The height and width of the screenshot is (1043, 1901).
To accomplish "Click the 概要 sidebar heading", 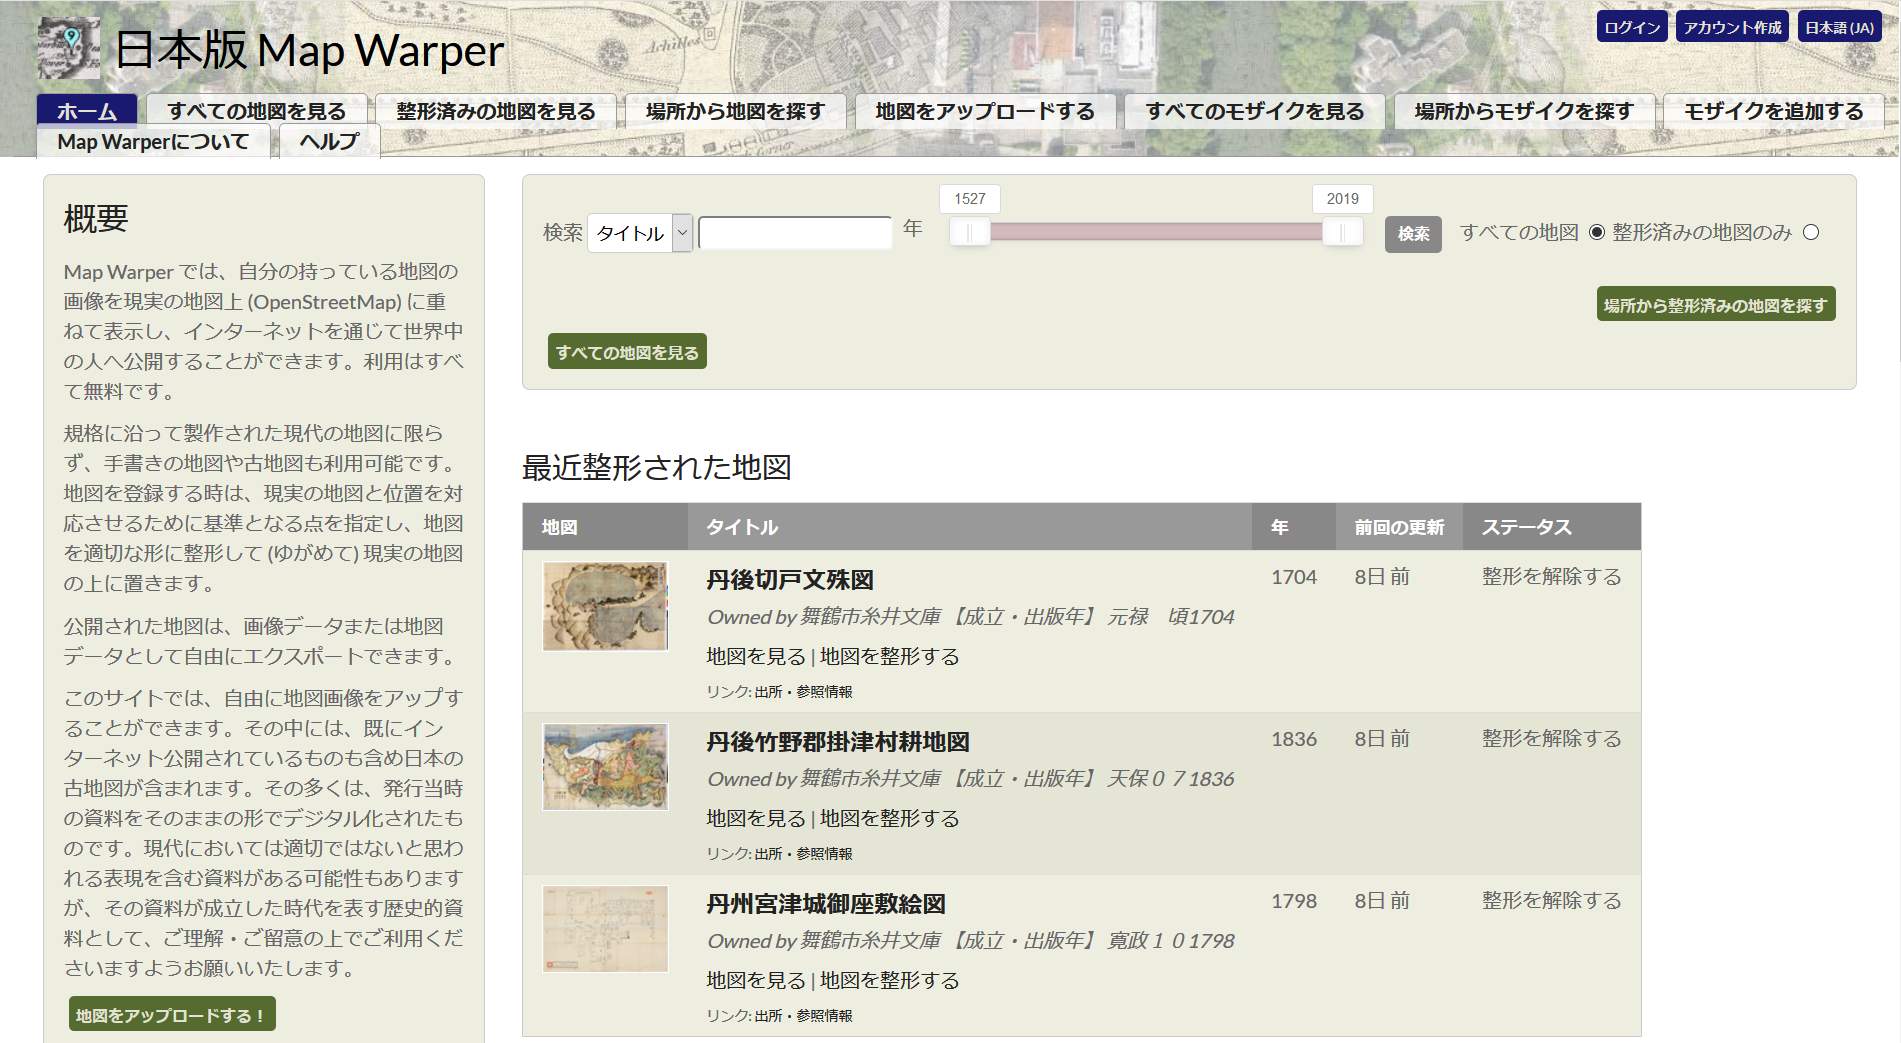I will coord(96,218).
